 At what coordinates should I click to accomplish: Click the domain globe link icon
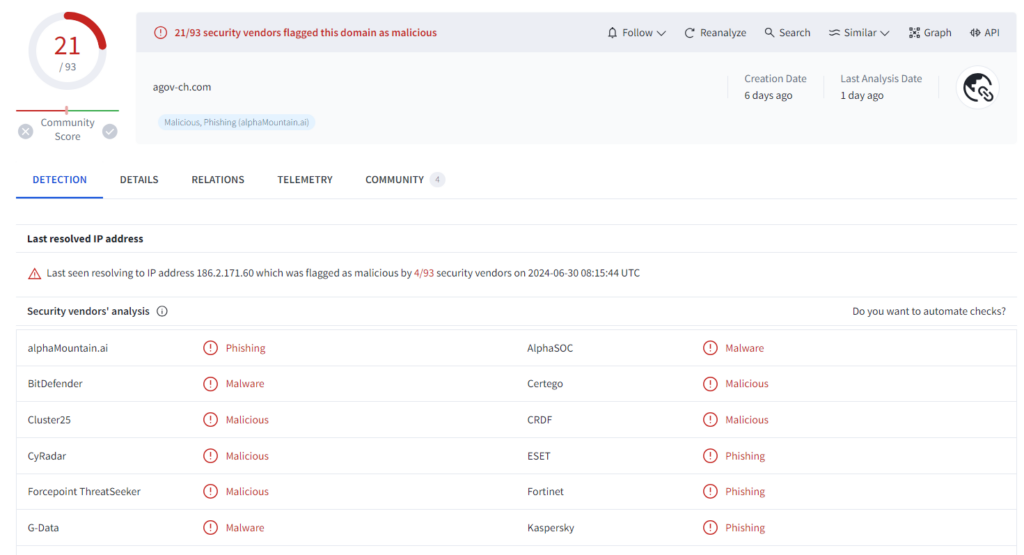point(977,88)
